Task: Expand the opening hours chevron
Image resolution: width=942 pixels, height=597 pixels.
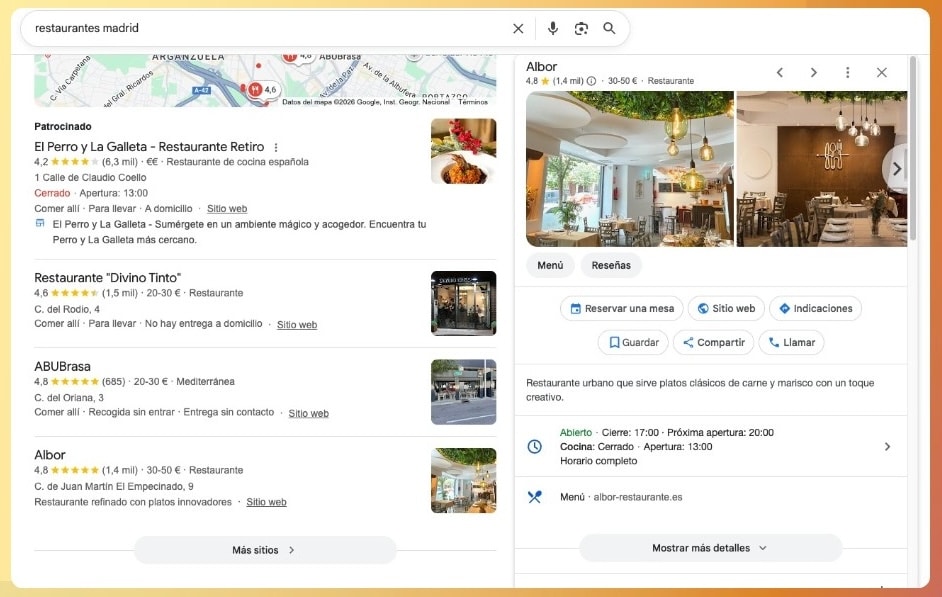Action: 887,446
